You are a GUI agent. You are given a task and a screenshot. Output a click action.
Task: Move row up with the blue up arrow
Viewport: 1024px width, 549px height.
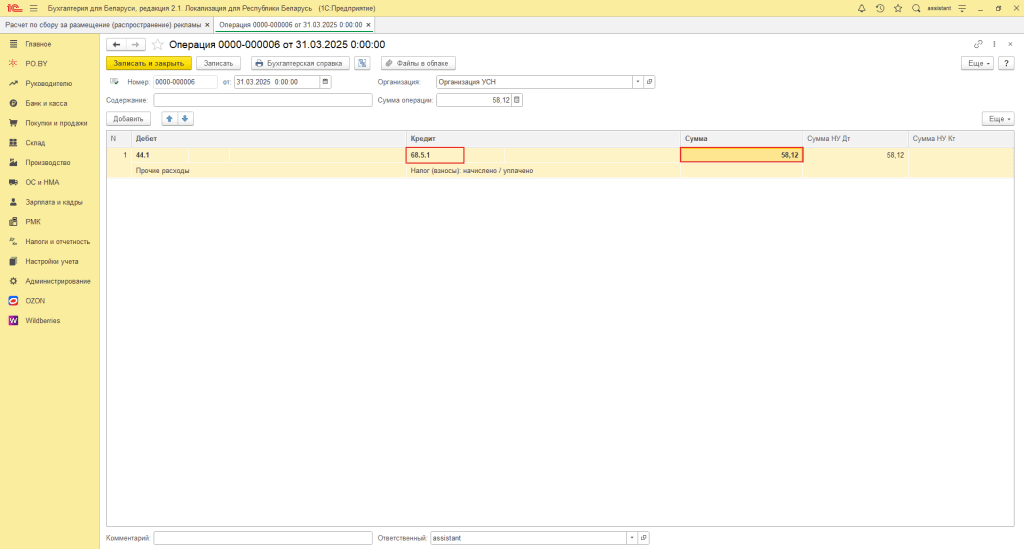[169, 118]
